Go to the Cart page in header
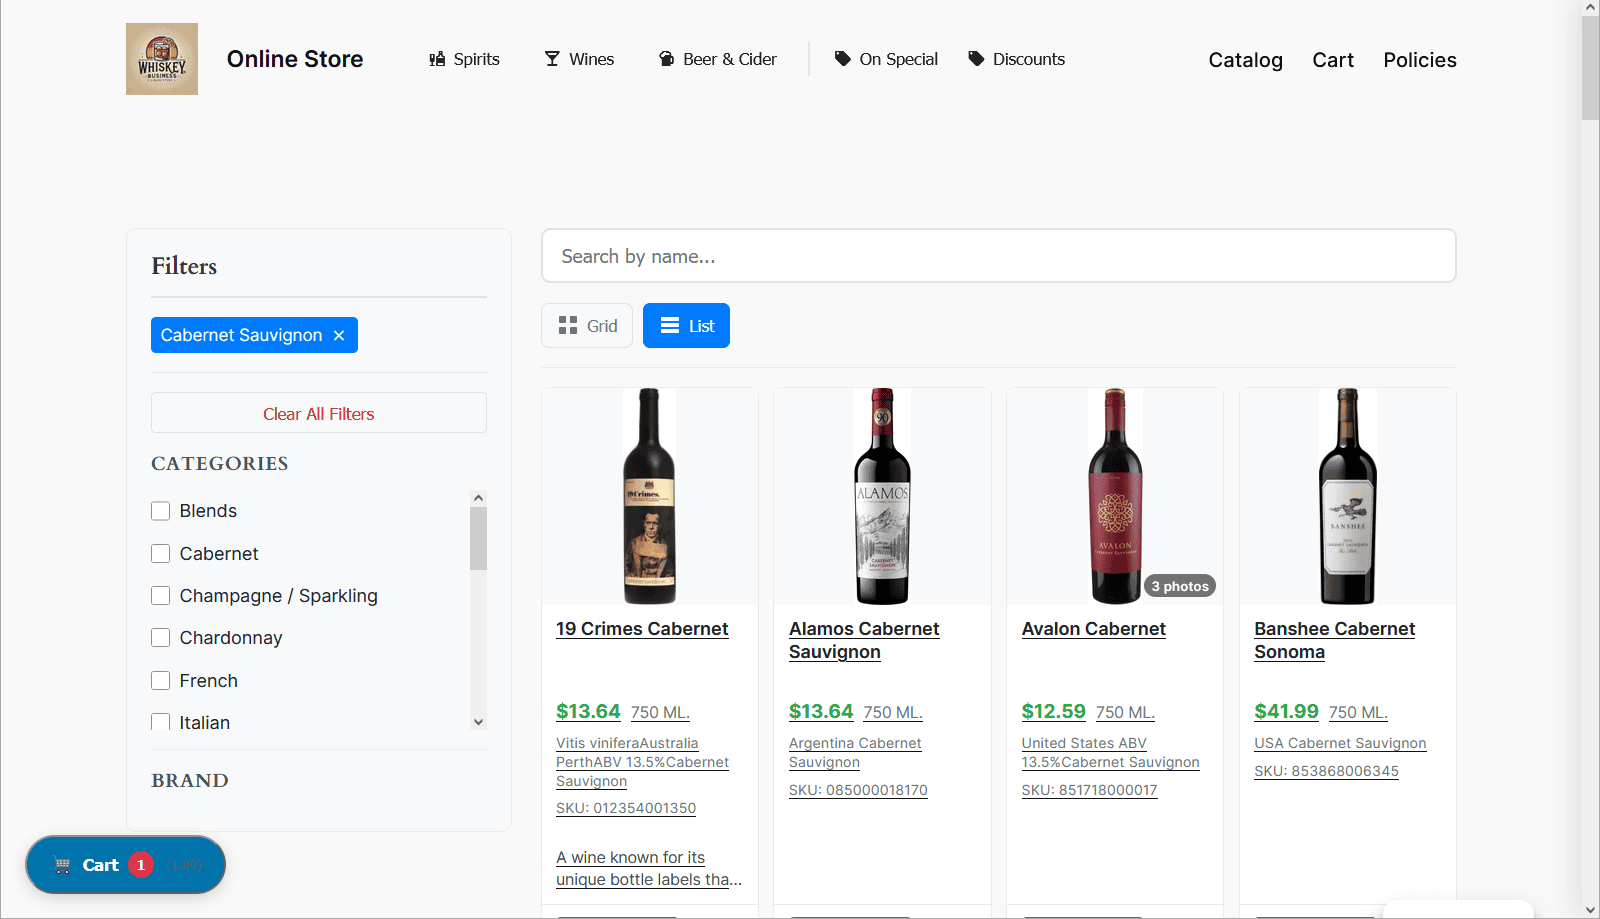This screenshot has height=919, width=1600. (1333, 60)
